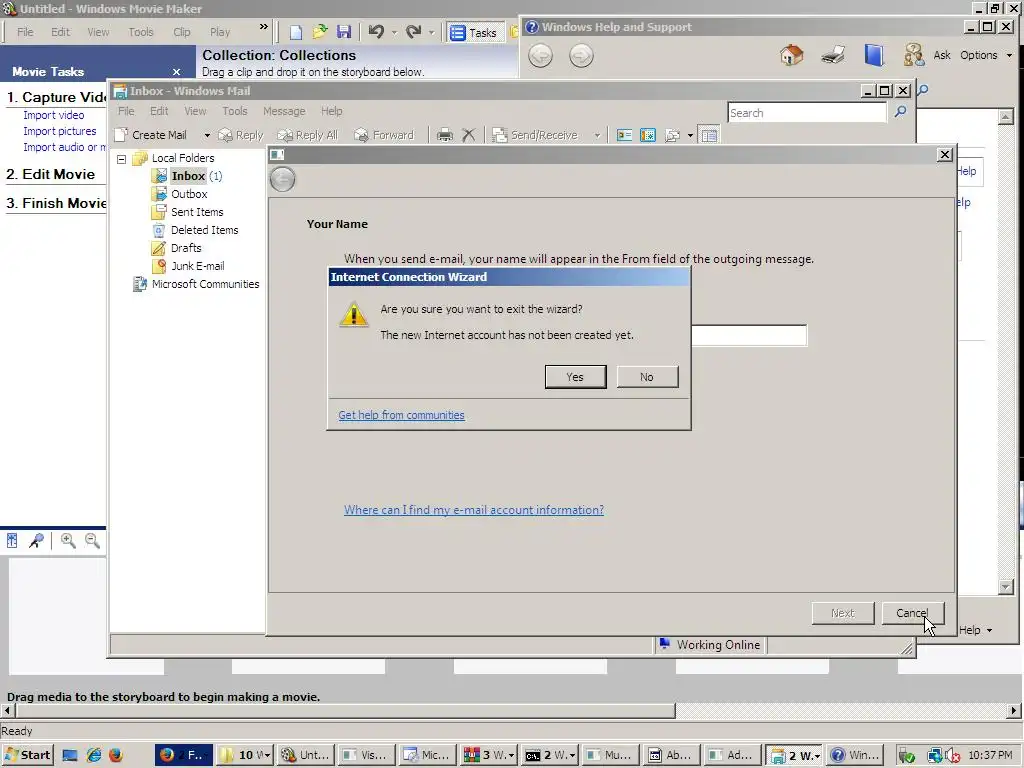Click the volume icon in the system tray

pyautogui.click(x=952, y=756)
